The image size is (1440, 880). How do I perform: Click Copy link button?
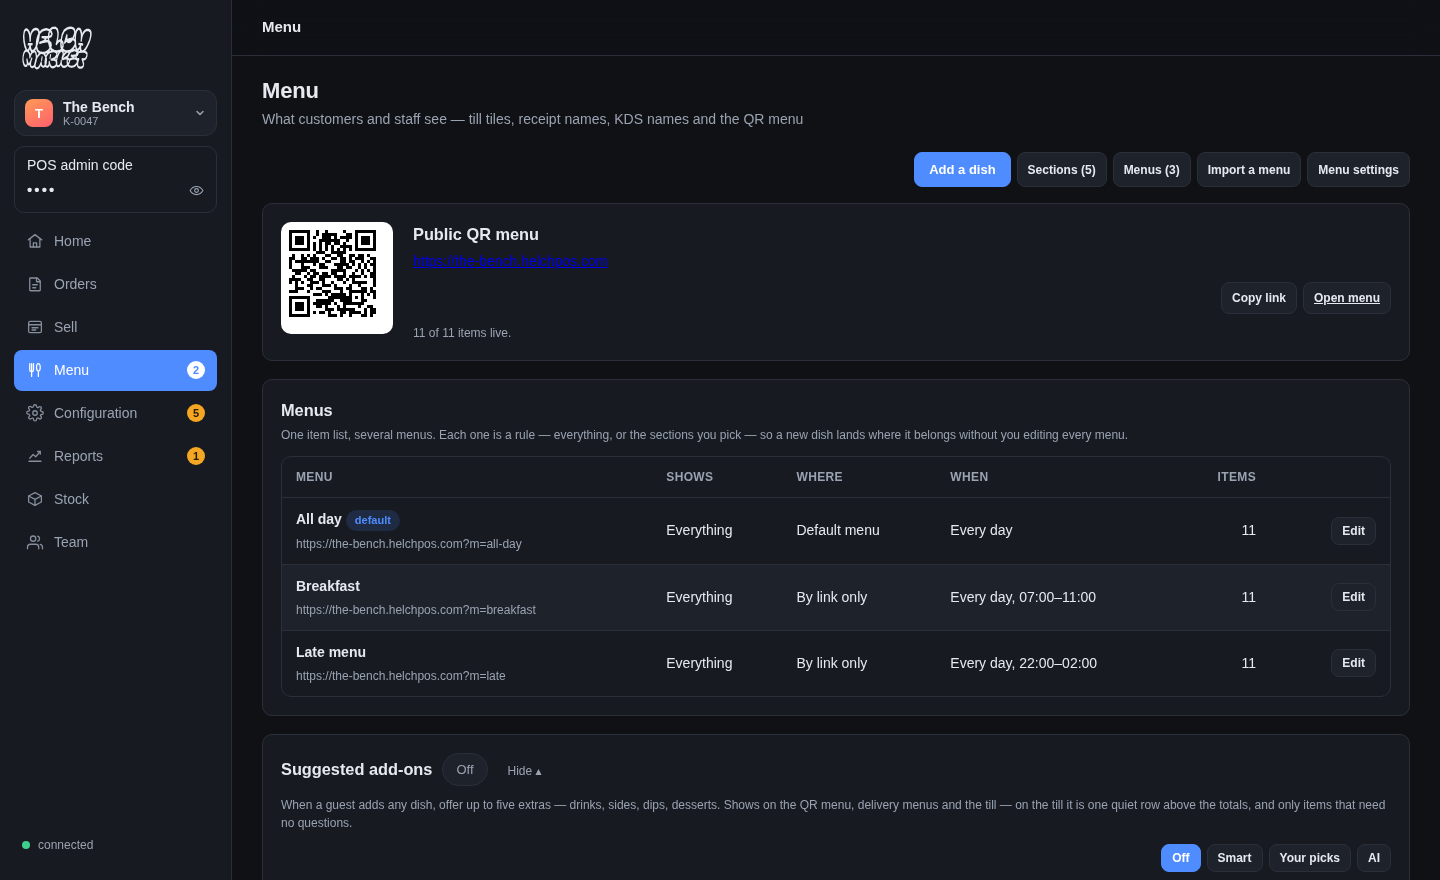click(1258, 298)
